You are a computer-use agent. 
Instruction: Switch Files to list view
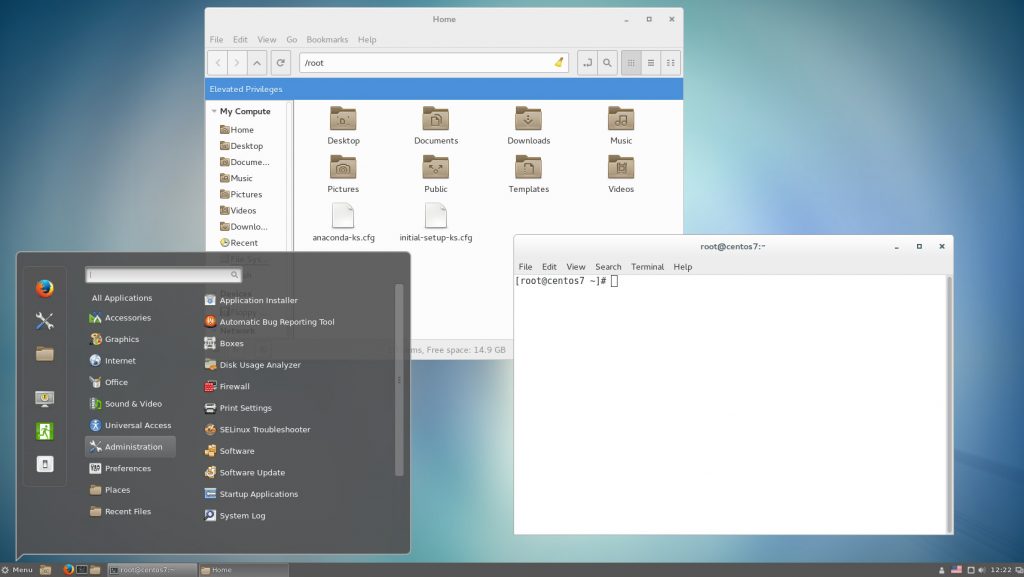[x=651, y=62]
